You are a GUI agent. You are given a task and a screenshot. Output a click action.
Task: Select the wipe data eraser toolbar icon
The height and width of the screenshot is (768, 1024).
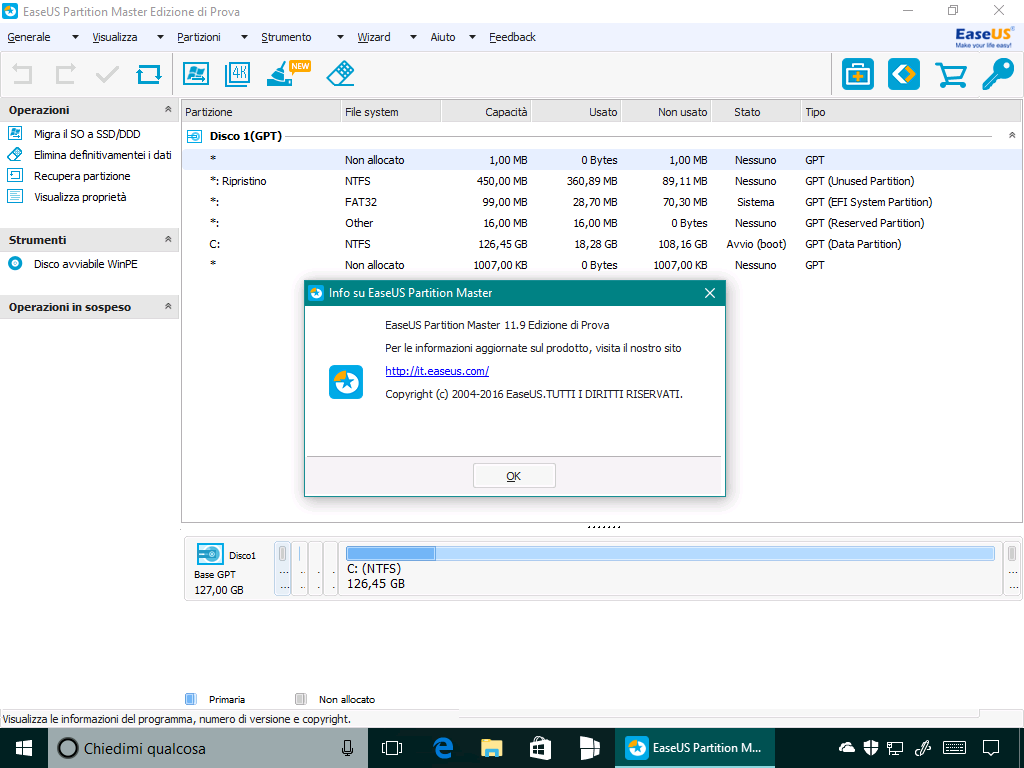(340, 74)
